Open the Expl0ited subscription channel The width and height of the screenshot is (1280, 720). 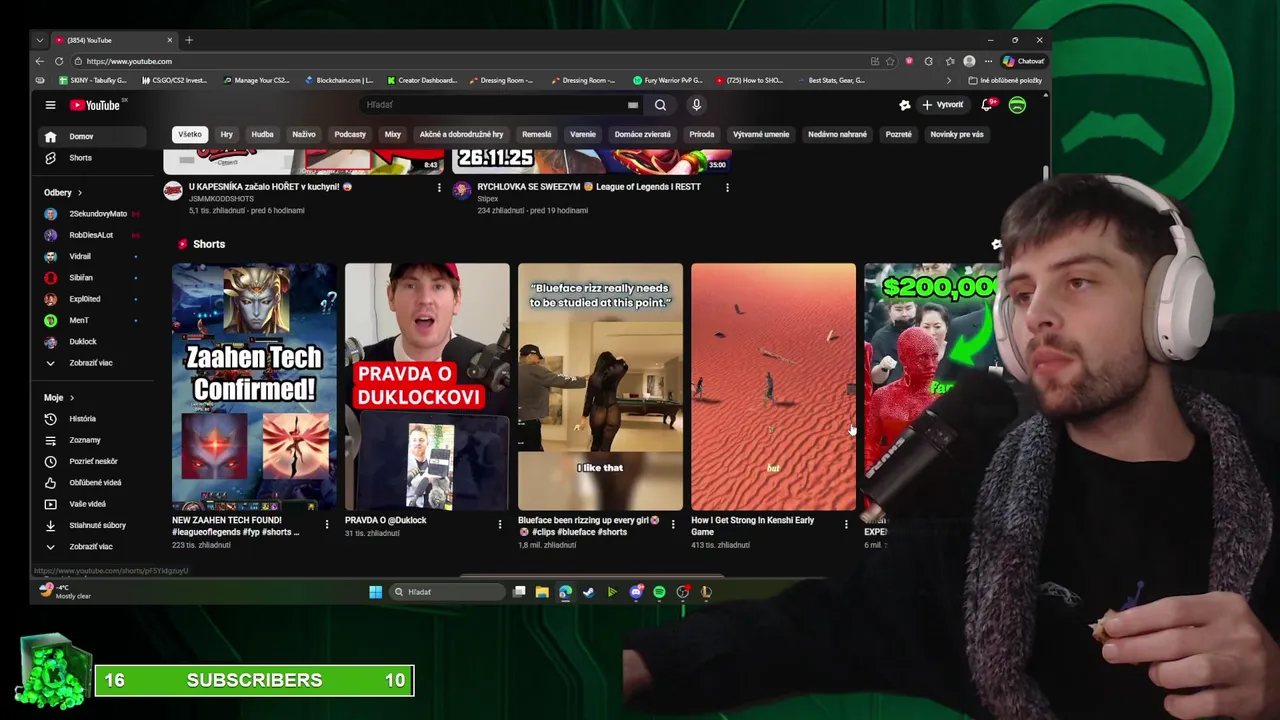tap(90, 299)
